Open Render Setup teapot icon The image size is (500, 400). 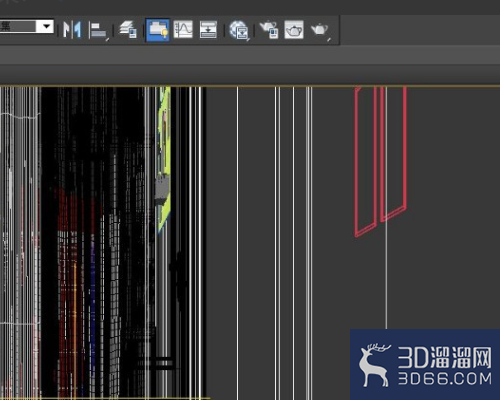pyautogui.click(x=268, y=30)
